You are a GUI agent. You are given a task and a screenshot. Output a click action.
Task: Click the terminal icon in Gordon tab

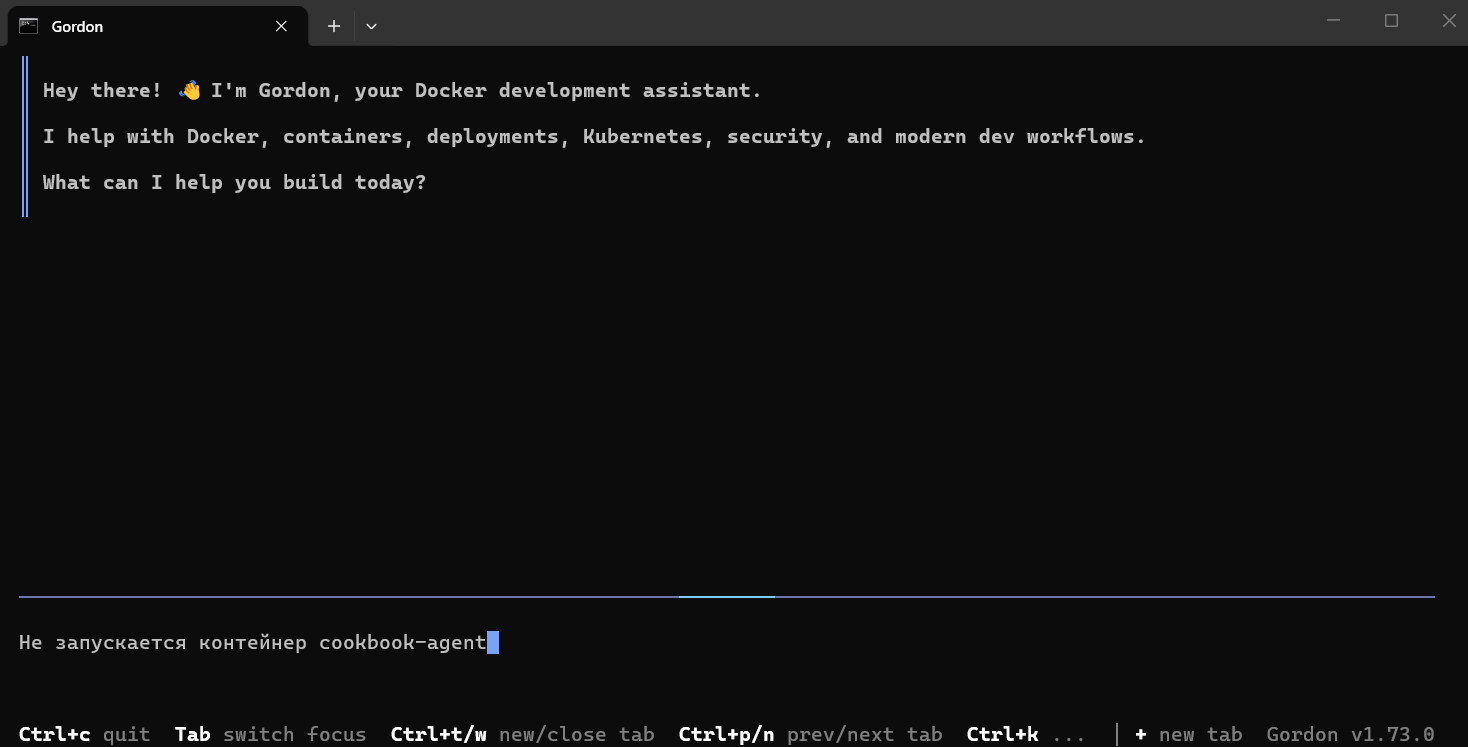29,27
